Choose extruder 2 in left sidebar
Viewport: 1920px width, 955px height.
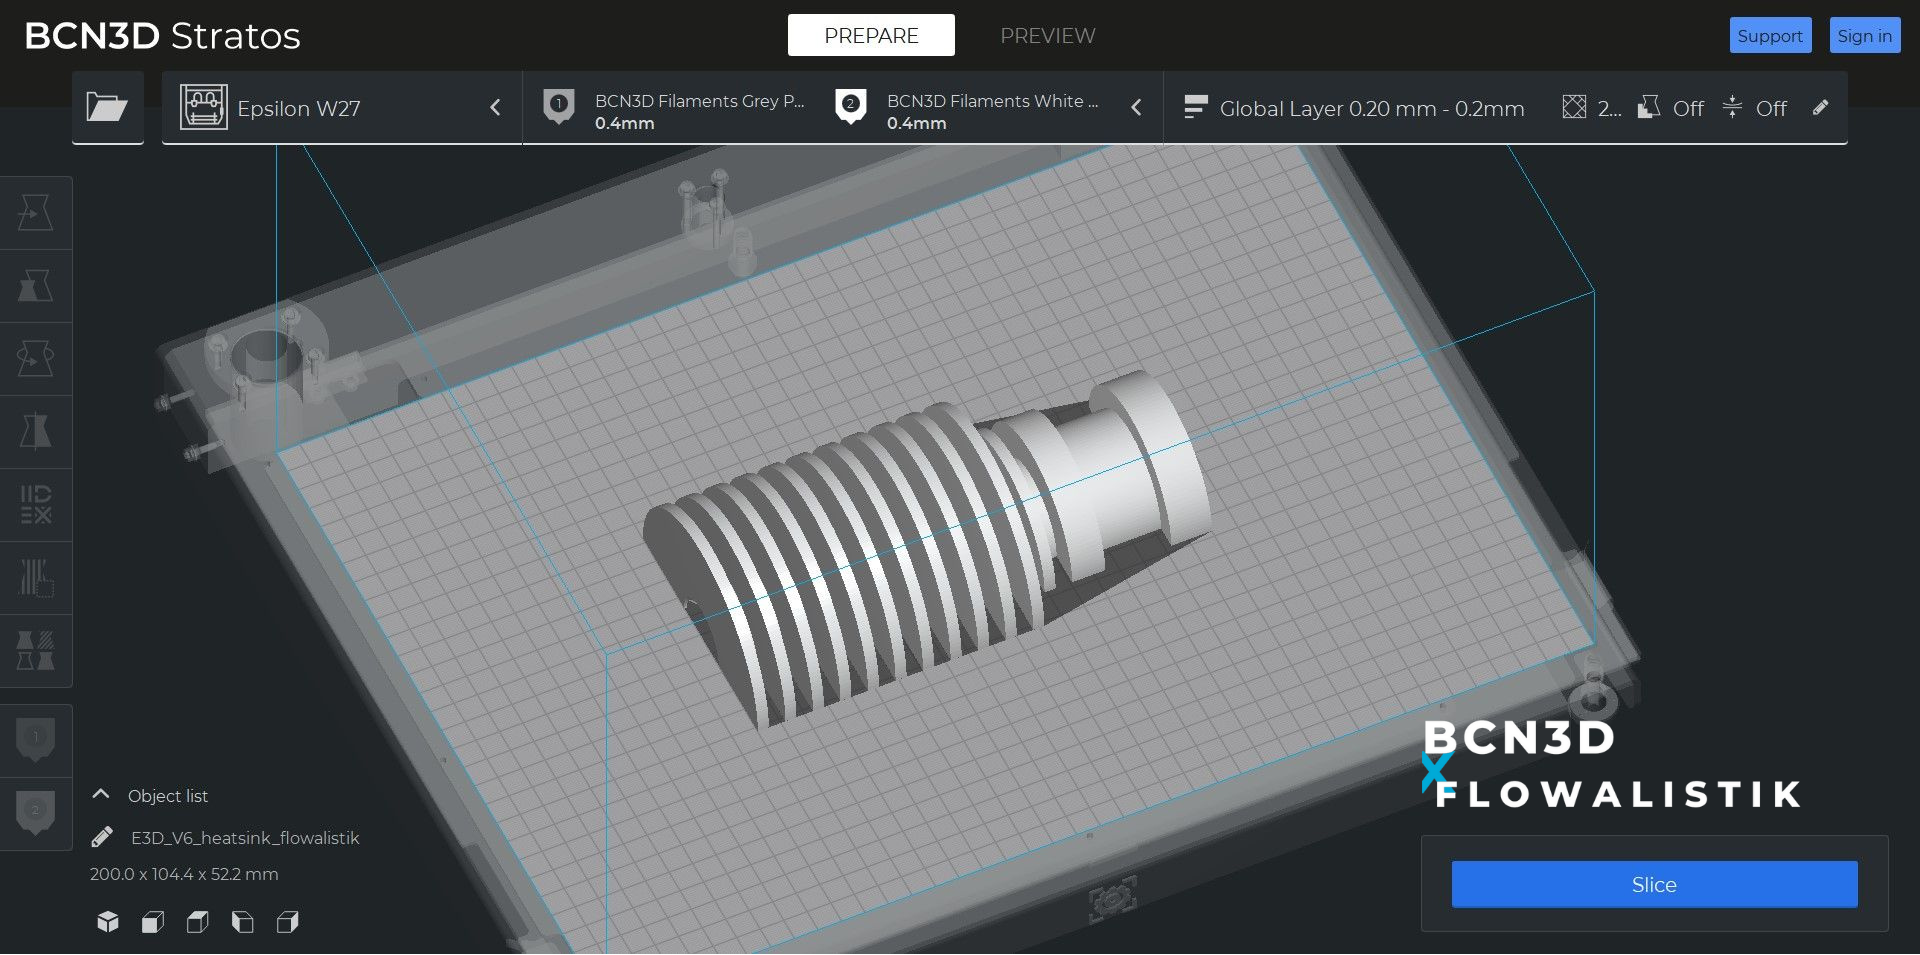click(36, 813)
